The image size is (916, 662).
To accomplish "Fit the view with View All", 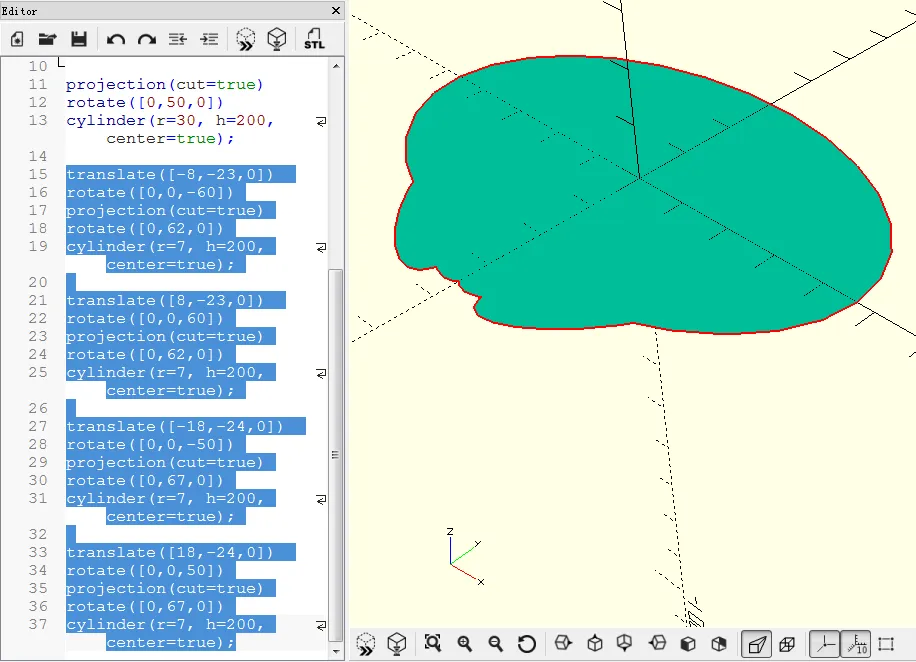I will coord(433,643).
